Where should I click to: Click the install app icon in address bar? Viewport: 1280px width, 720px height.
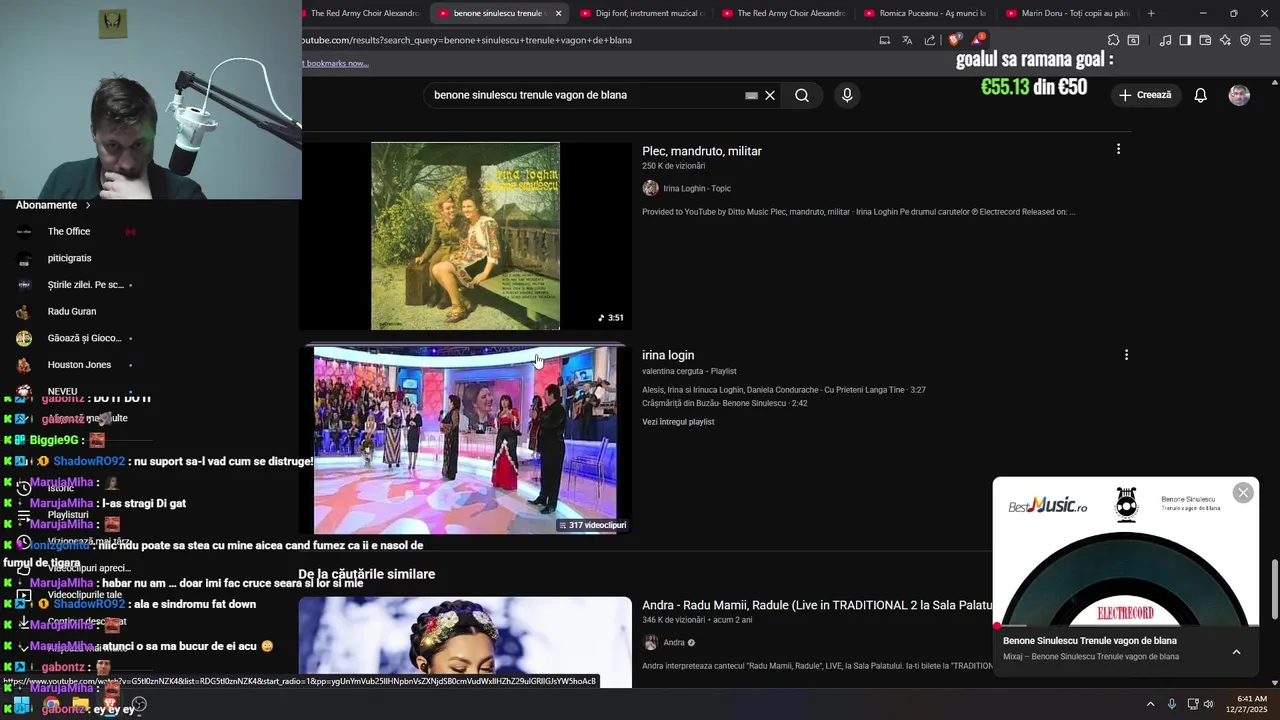(x=884, y=40)
